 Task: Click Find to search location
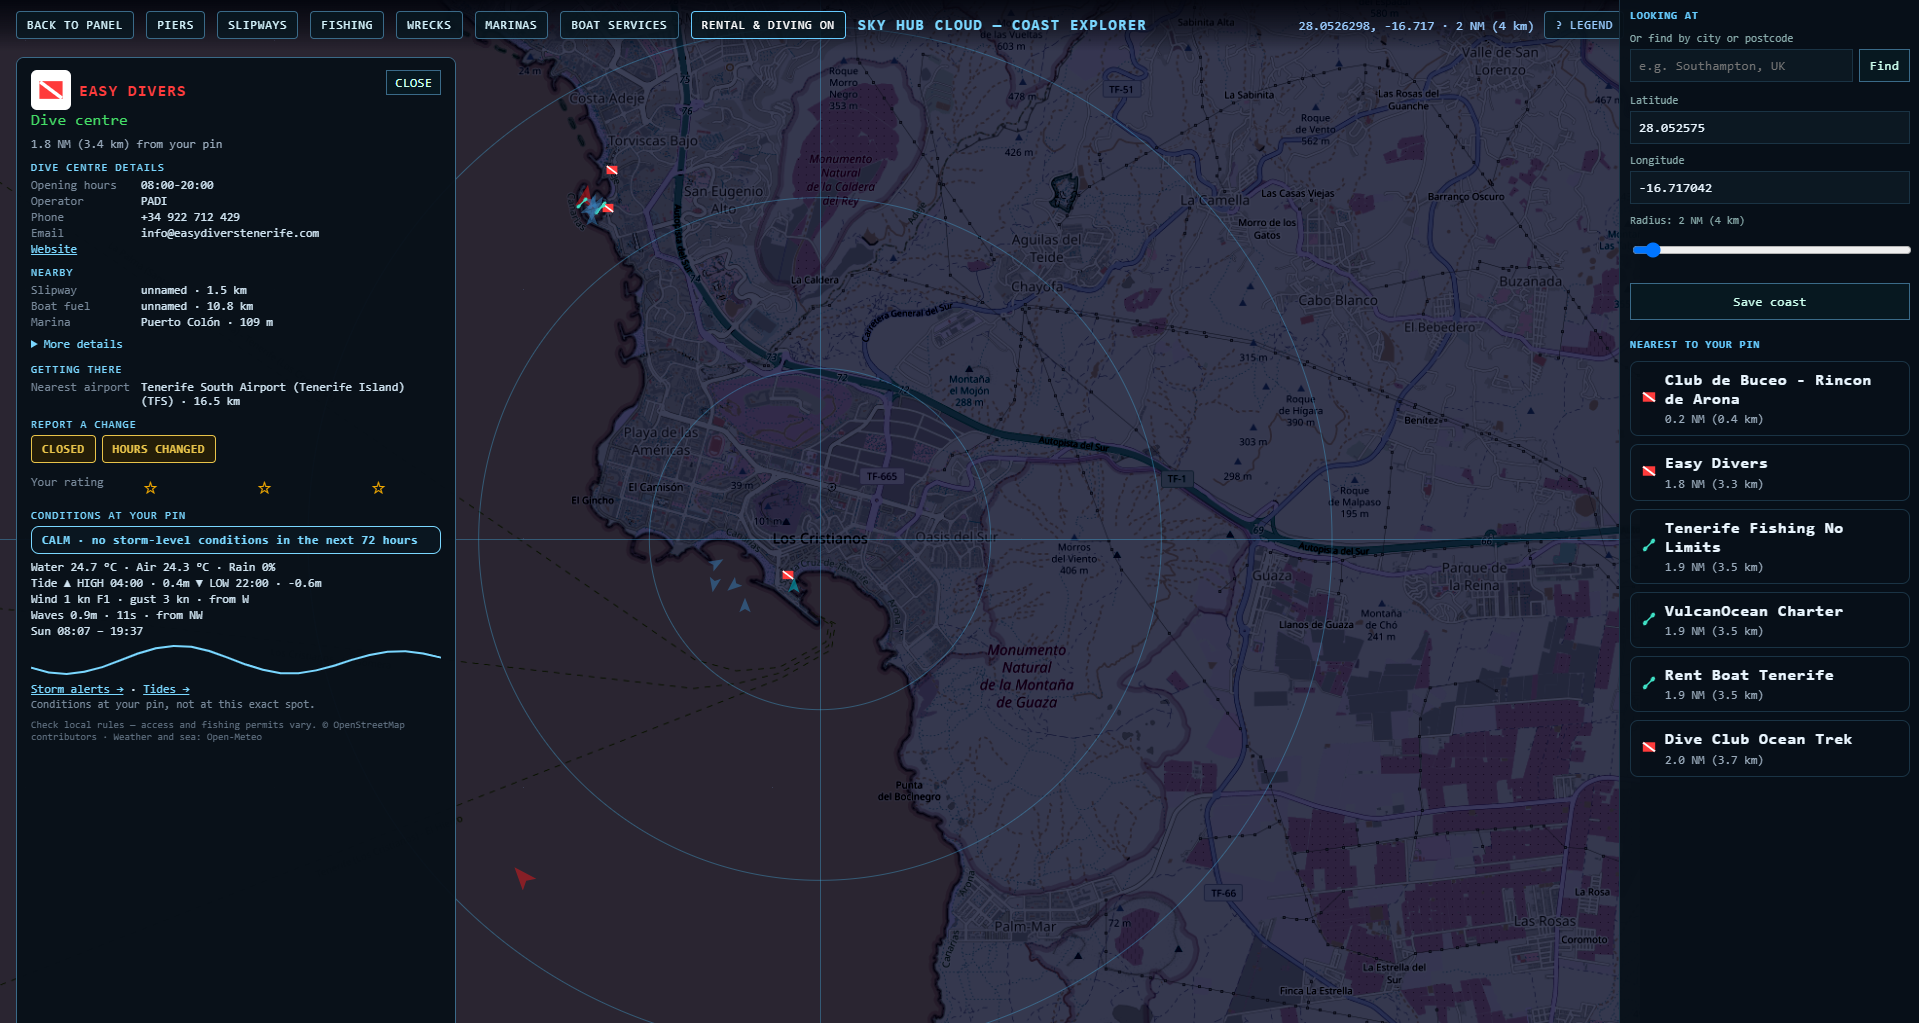coord(1884,66)
